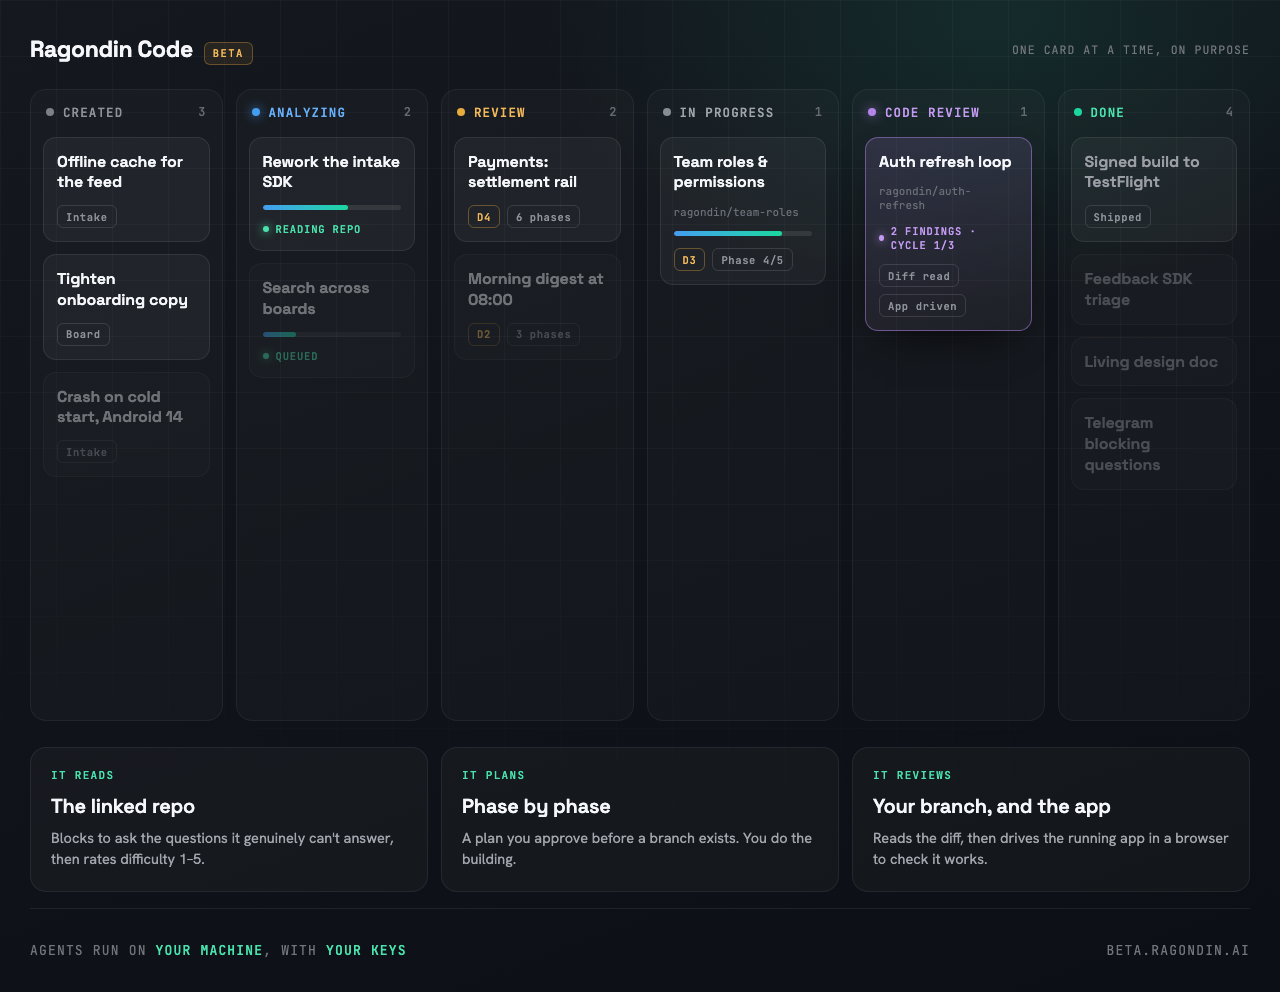Click the Created column count 3
This screenshot has width=1280, height=992.
pos(201,112)
